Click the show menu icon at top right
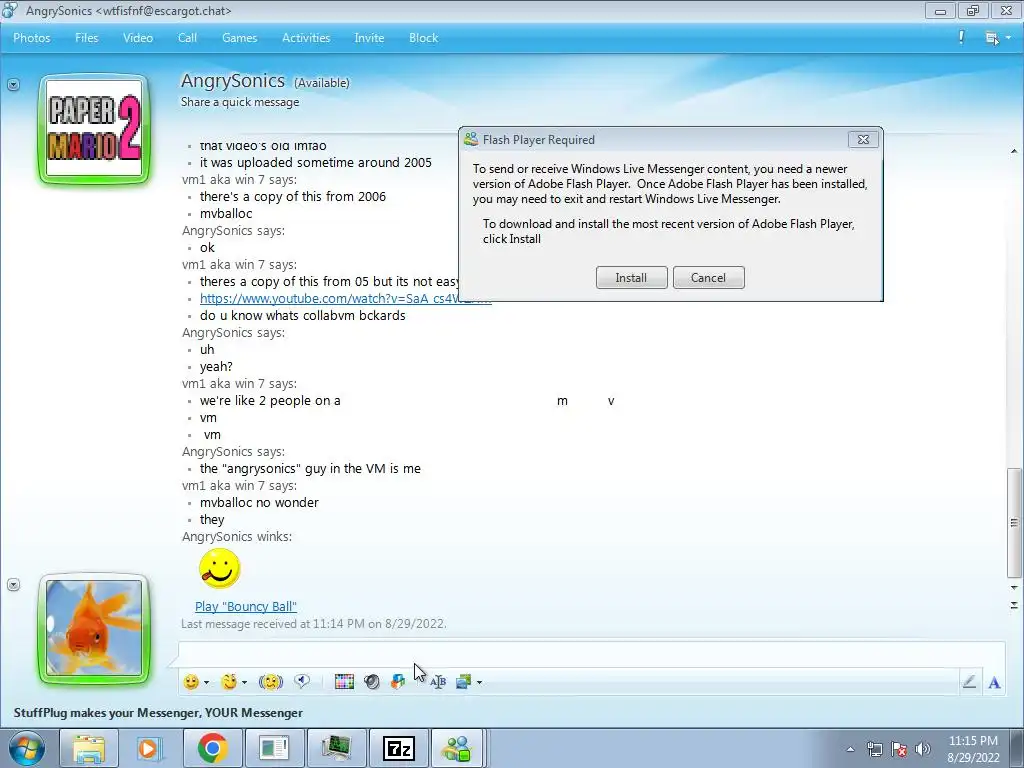The height and width of the screenshot is (768, 1024). (992, 38)
